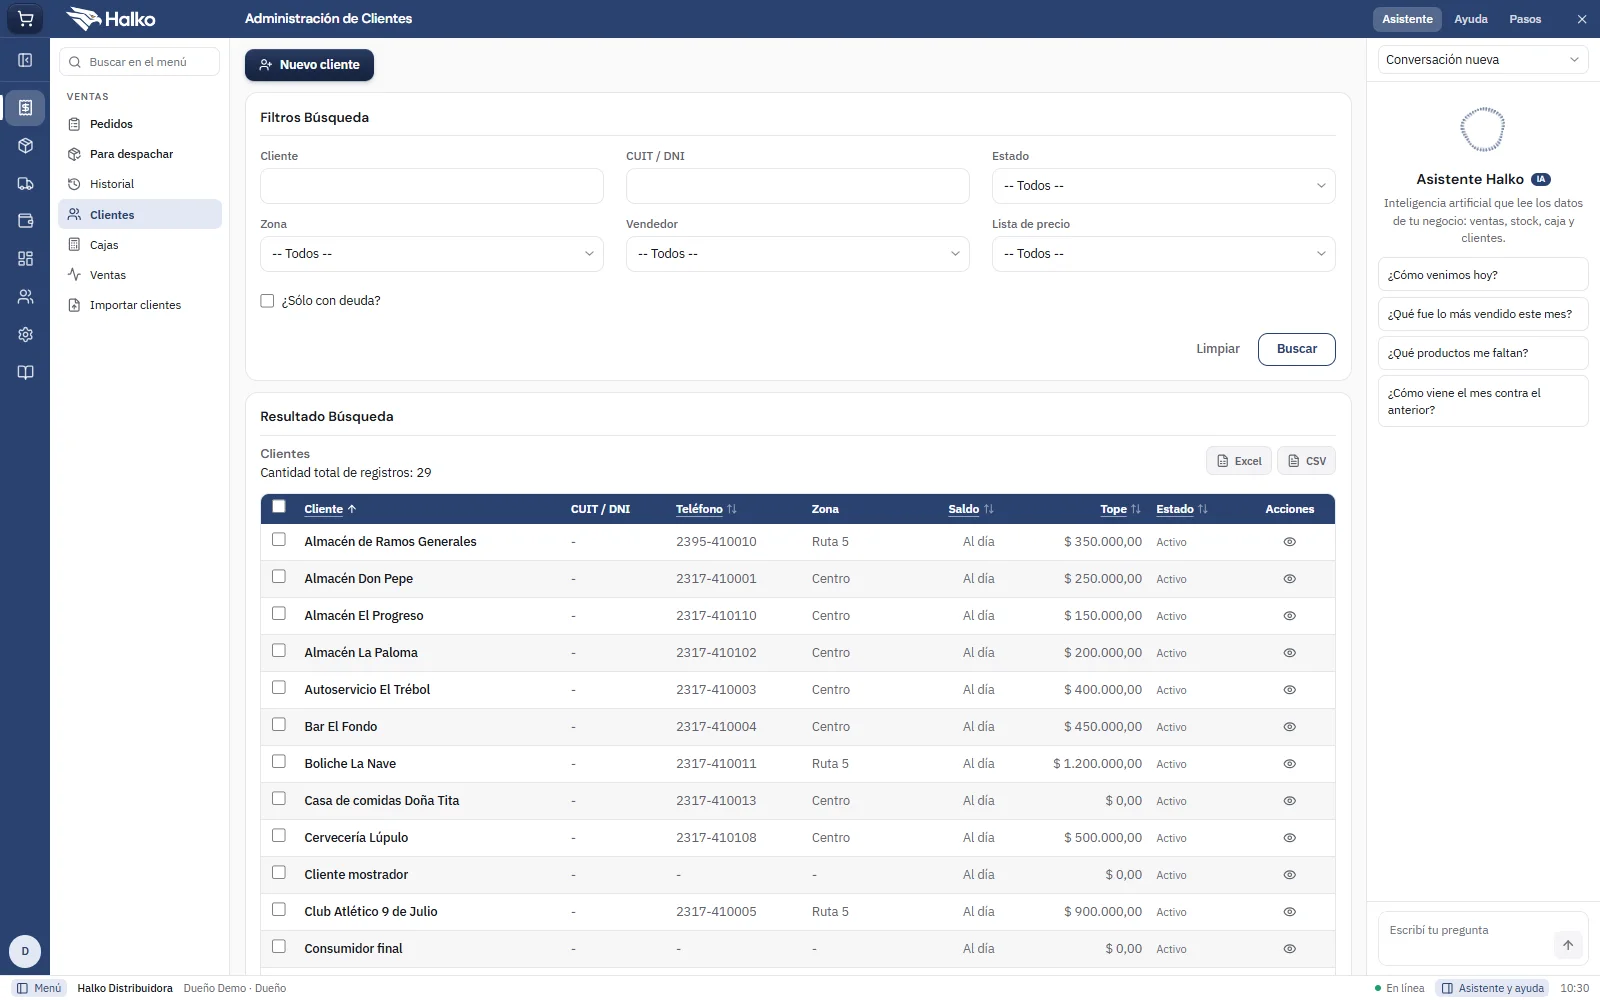Check the select-all checkbox in table header
Screen dimensions: 1600x1000
point(279,507)
